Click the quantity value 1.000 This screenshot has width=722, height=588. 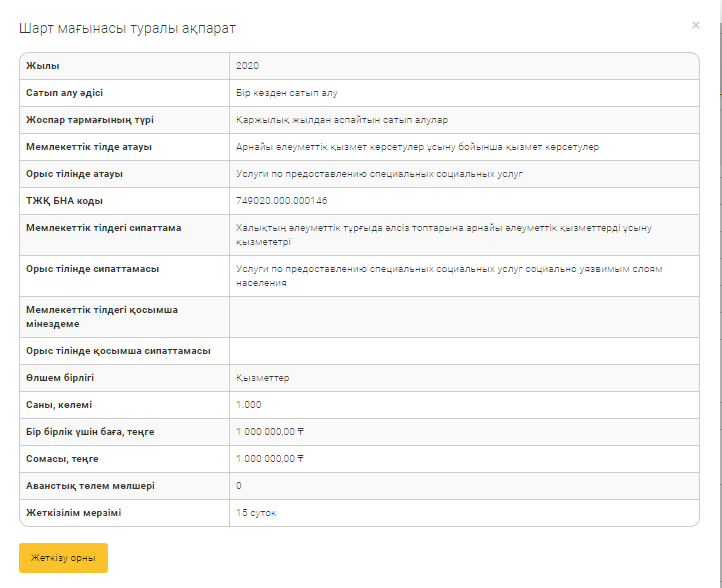(x=249, y=405)
